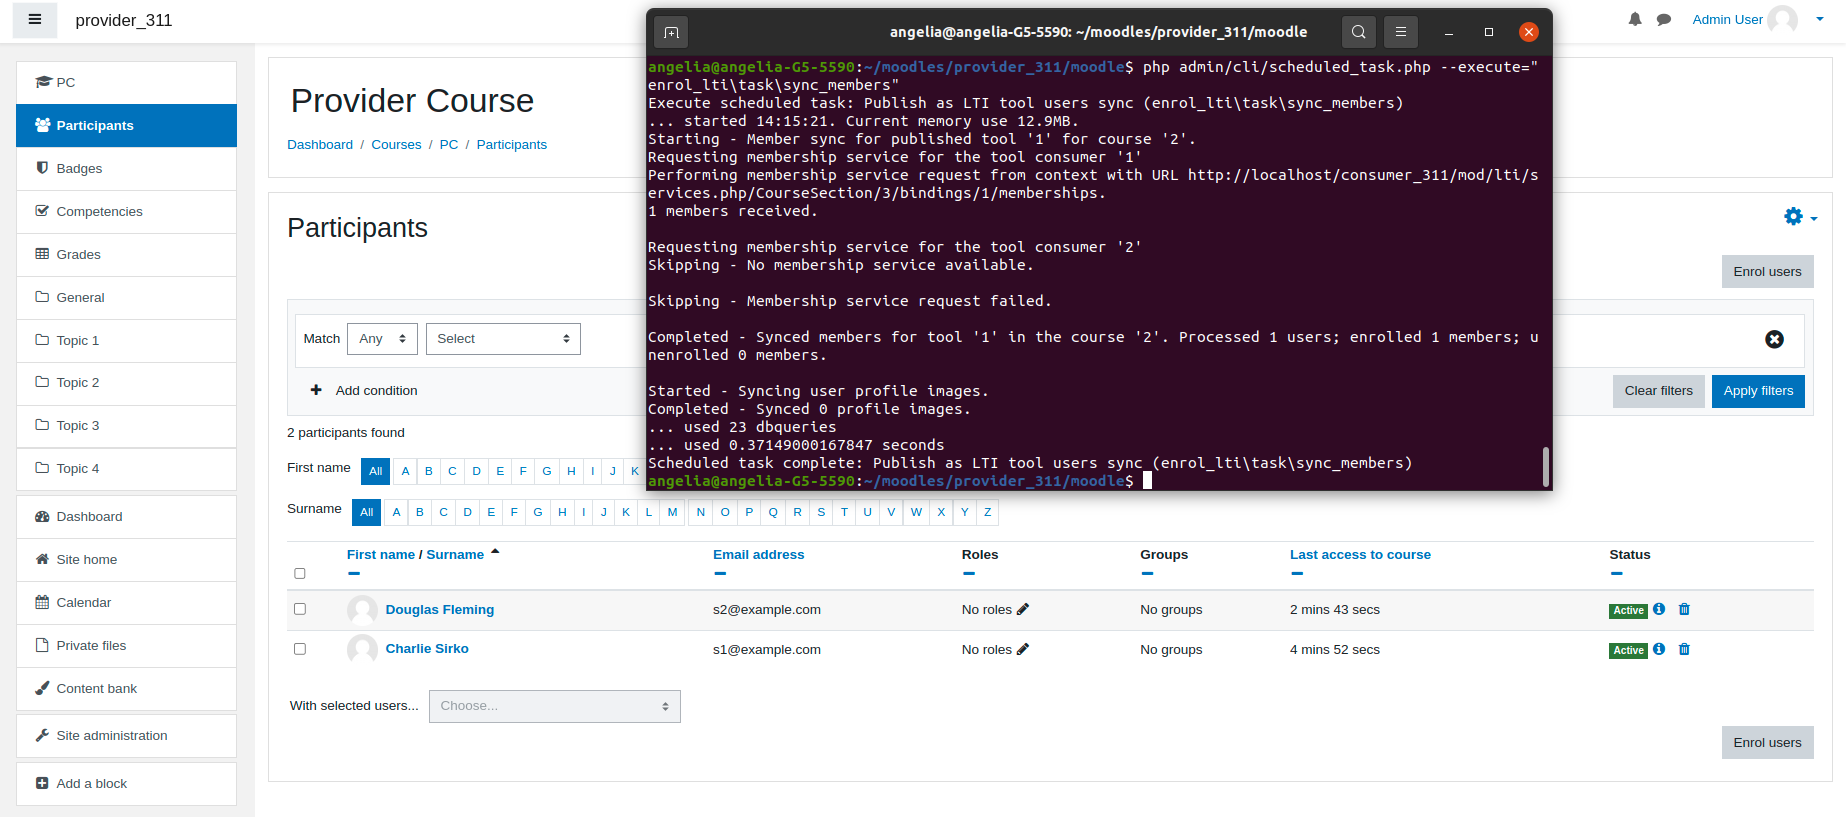
Task: Tick select-all participants checkbox
Action: pos(300,573)
